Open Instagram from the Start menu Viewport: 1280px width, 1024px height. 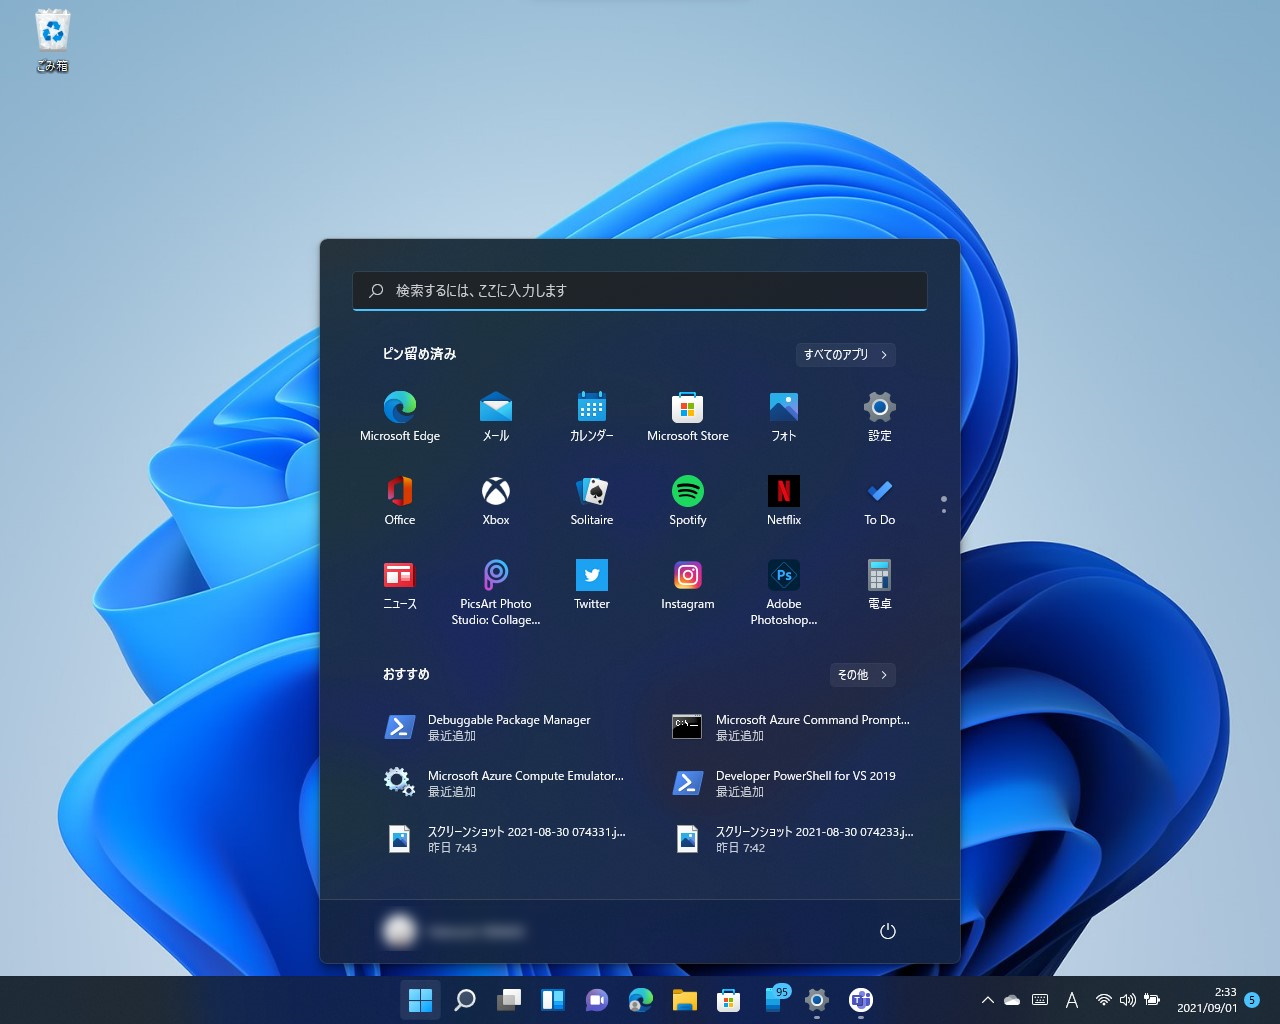687,583
